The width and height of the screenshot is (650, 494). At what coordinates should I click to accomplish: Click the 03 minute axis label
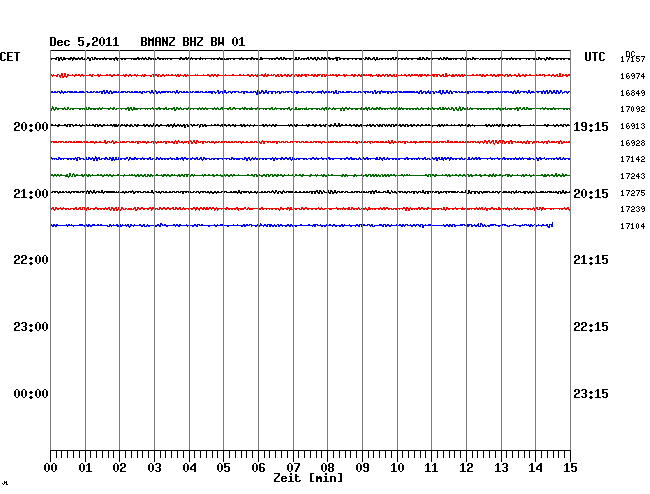[154, 468]
